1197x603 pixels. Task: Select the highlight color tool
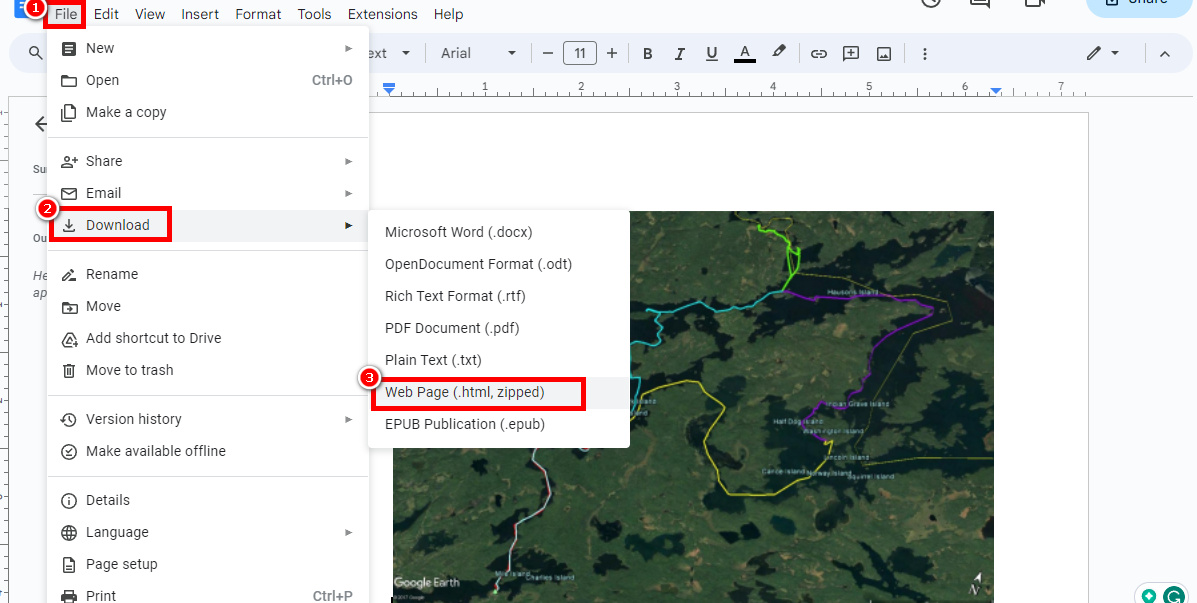(x=779, y=53)
